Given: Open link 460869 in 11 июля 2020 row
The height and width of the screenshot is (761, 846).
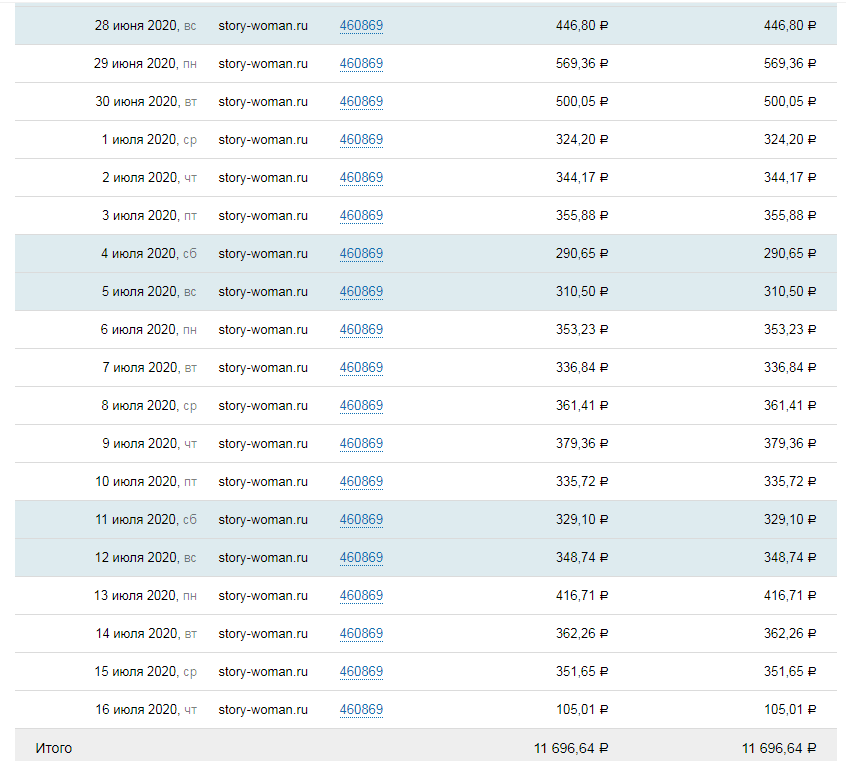Looking at the screenshot, I should (361, 520).
